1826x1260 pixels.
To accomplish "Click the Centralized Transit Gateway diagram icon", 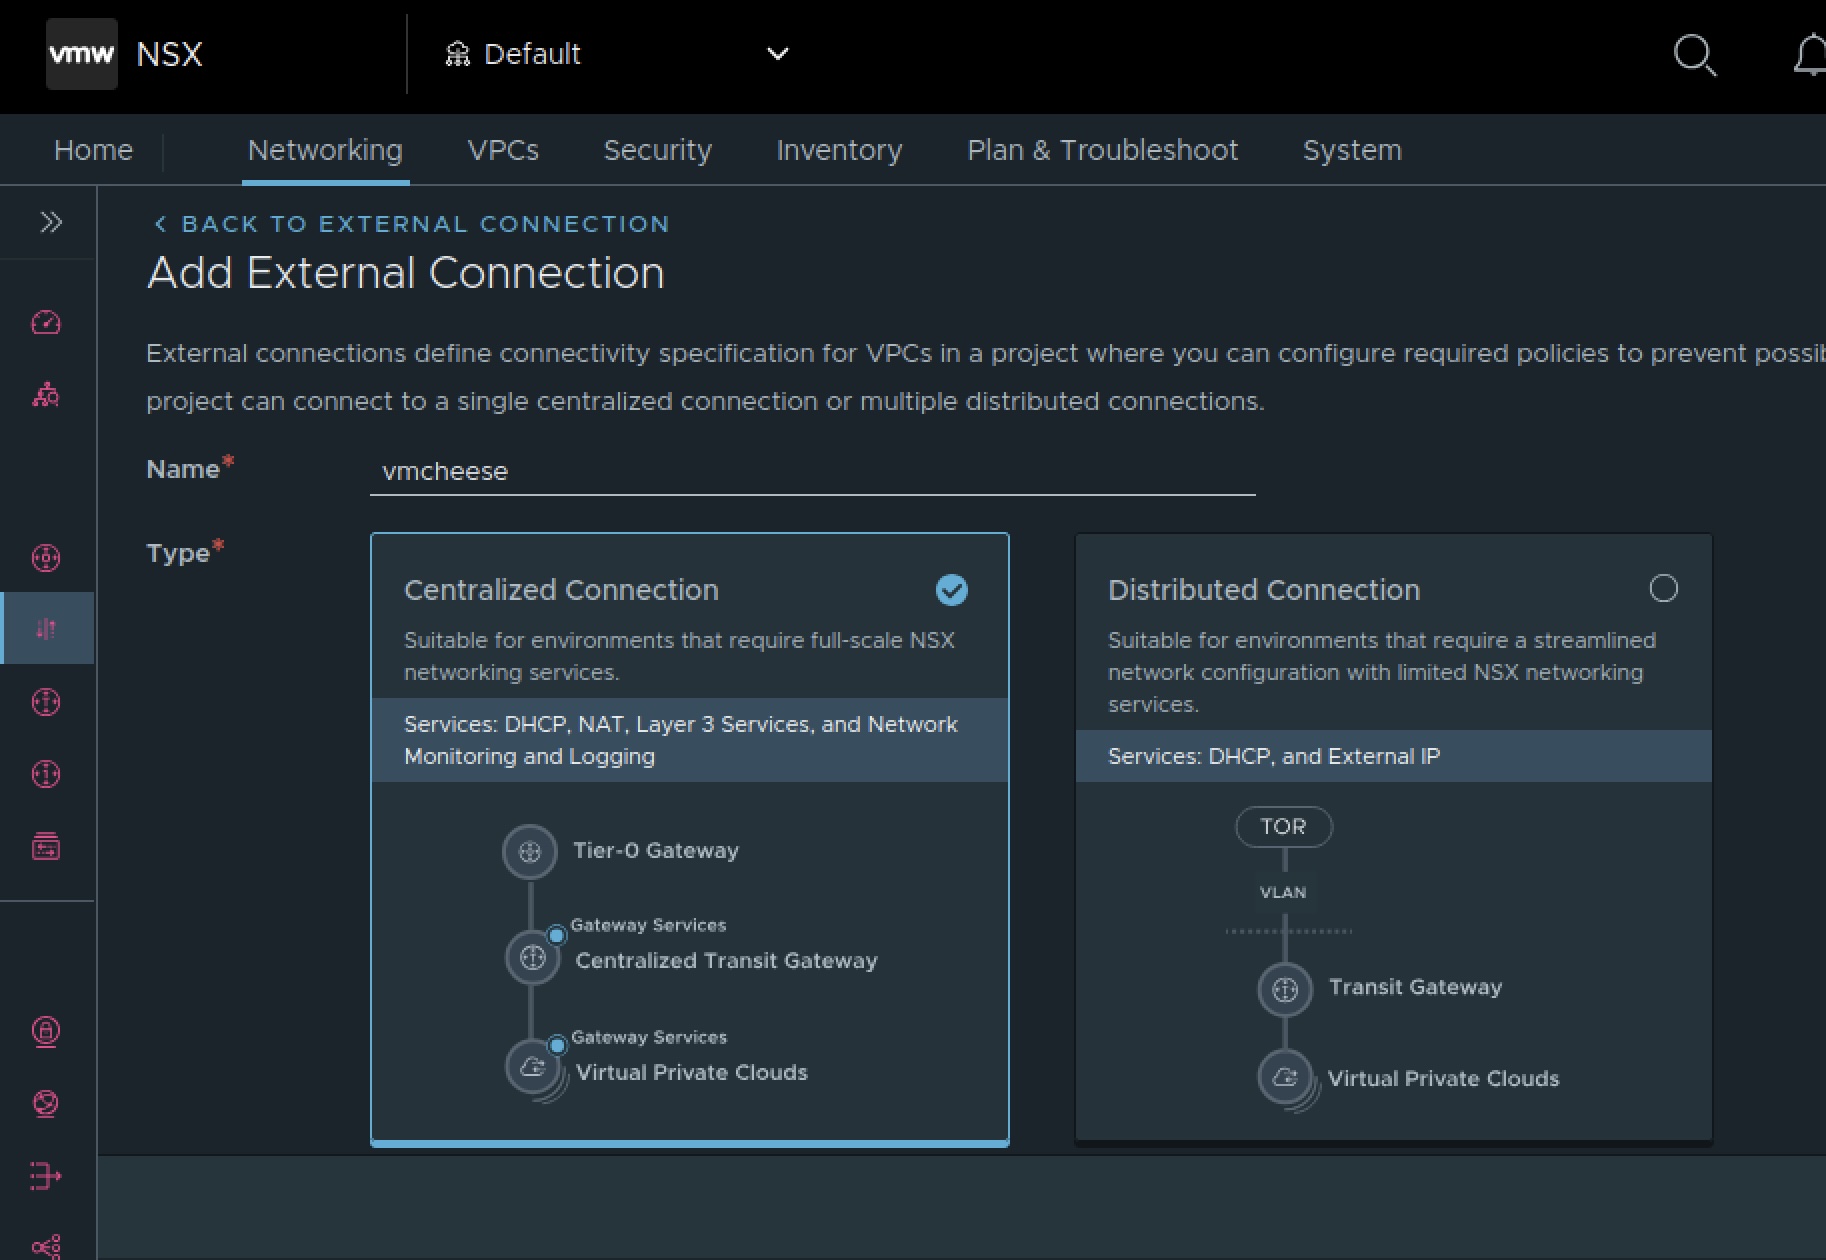I will click(x=533, y=958).
